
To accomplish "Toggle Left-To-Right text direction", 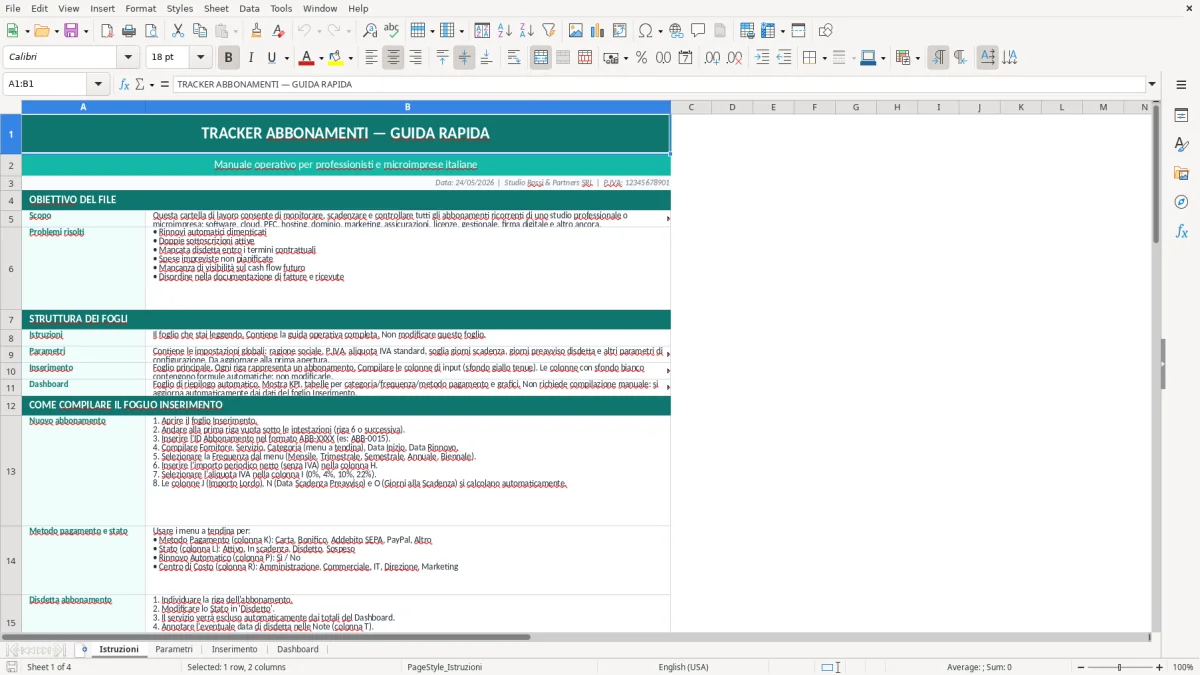I will (x=938, y=58).
